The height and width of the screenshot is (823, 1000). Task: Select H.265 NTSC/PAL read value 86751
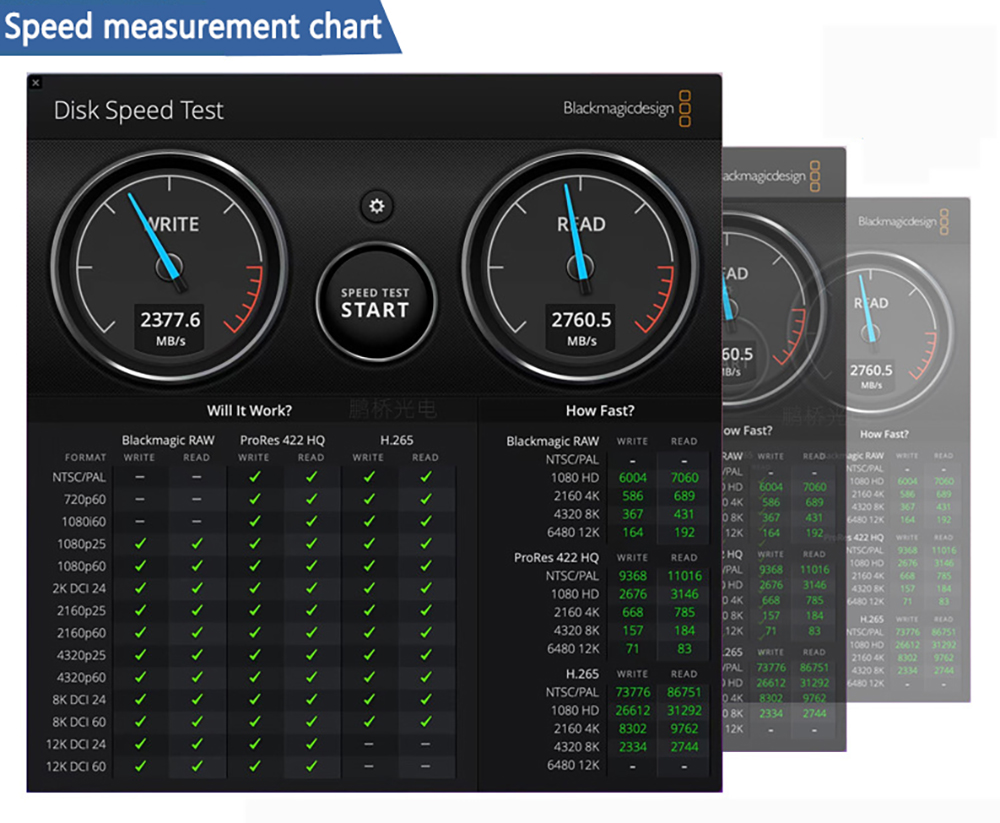[x=684, y=692]
